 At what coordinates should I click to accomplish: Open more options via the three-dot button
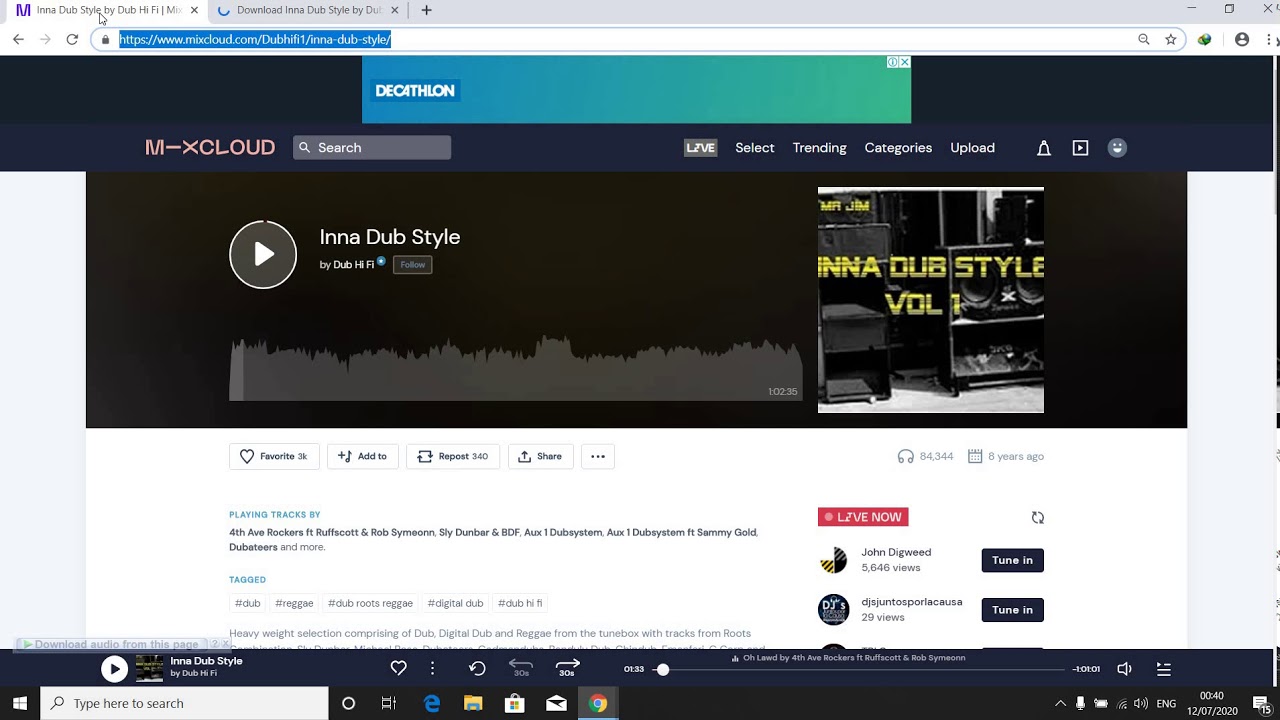click(598, 456)
